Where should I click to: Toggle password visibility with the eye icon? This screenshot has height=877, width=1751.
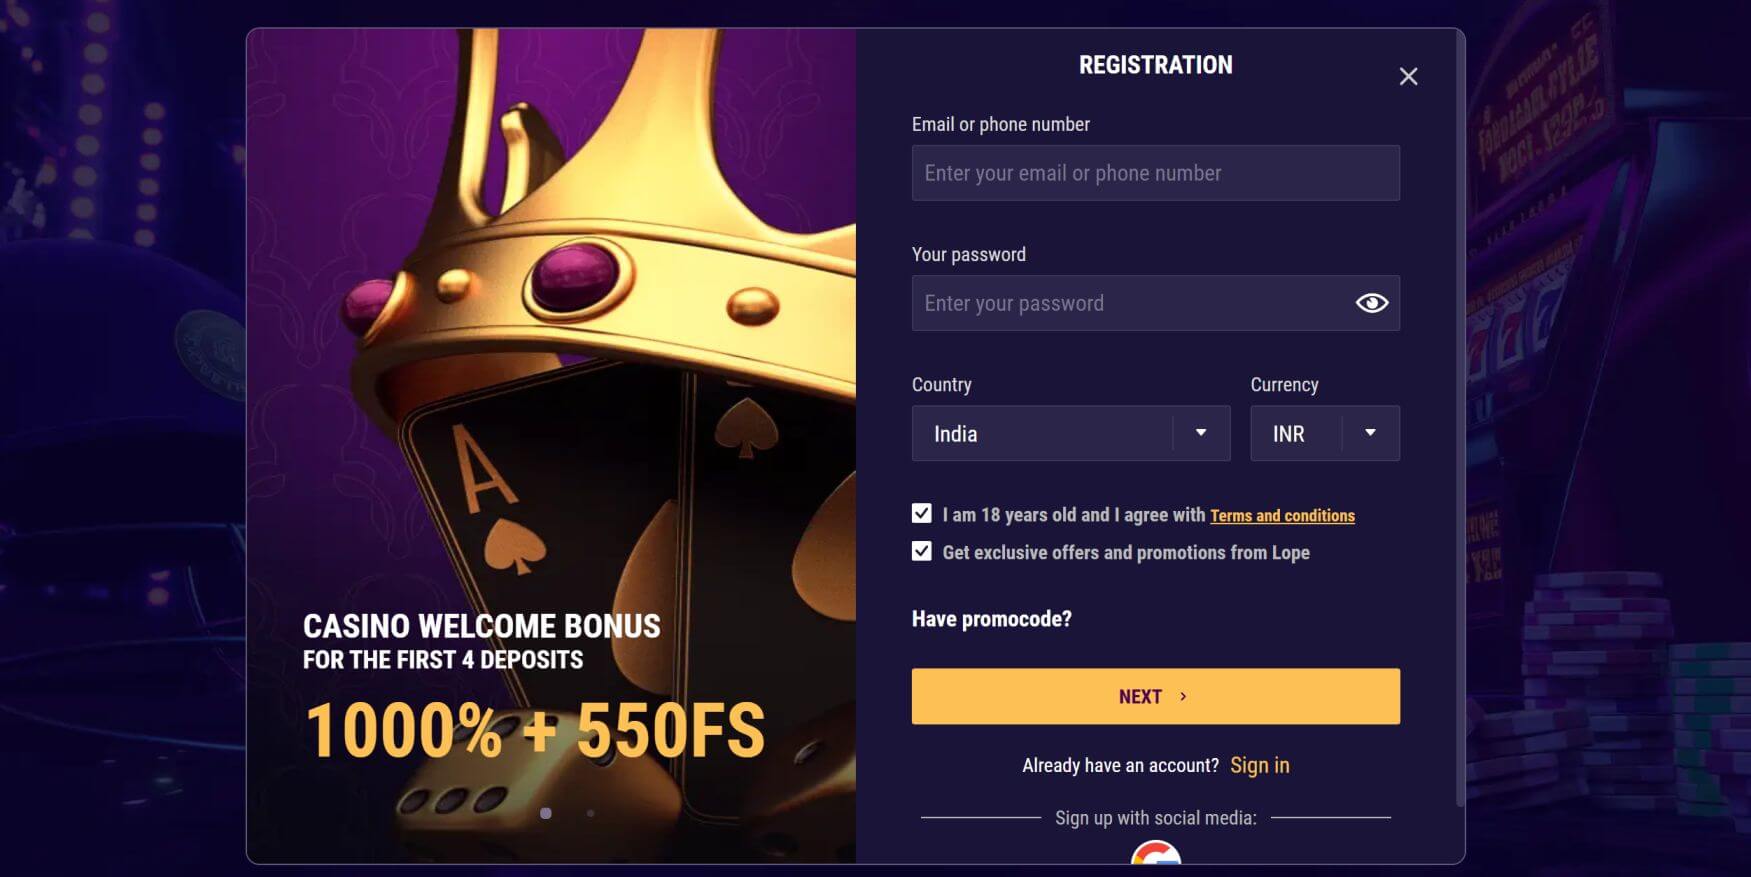point(1372,302)
